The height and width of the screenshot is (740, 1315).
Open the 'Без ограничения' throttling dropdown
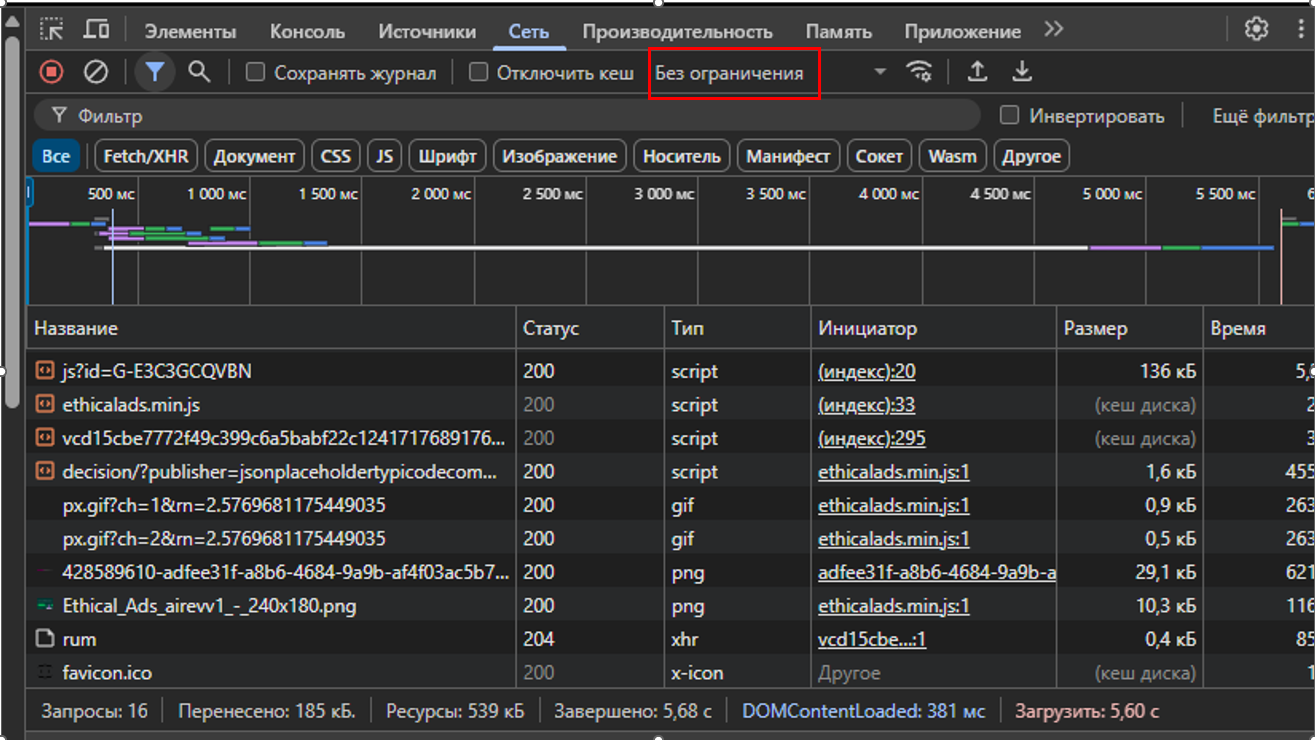click(770, 73)
